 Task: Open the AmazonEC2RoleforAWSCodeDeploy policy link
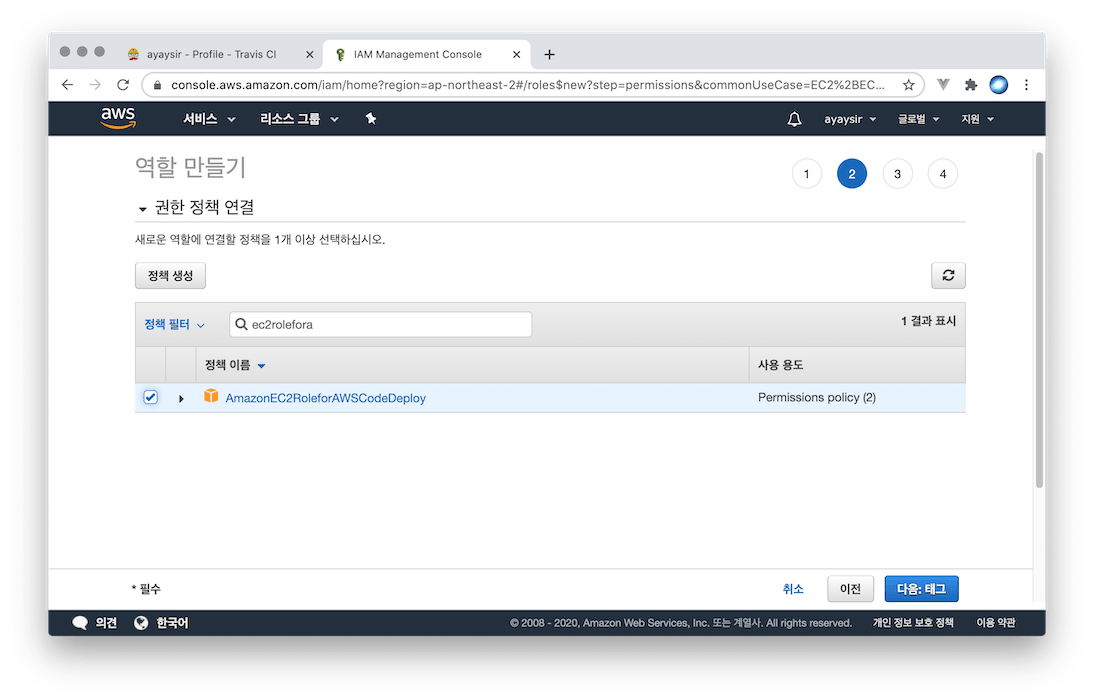[x=325, y=398]
